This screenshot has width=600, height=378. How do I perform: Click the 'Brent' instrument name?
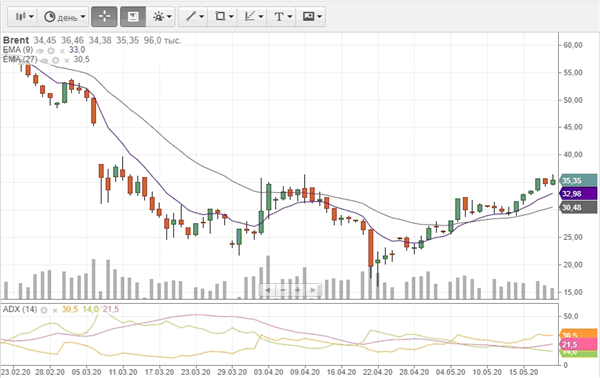(x=16, y=40)
